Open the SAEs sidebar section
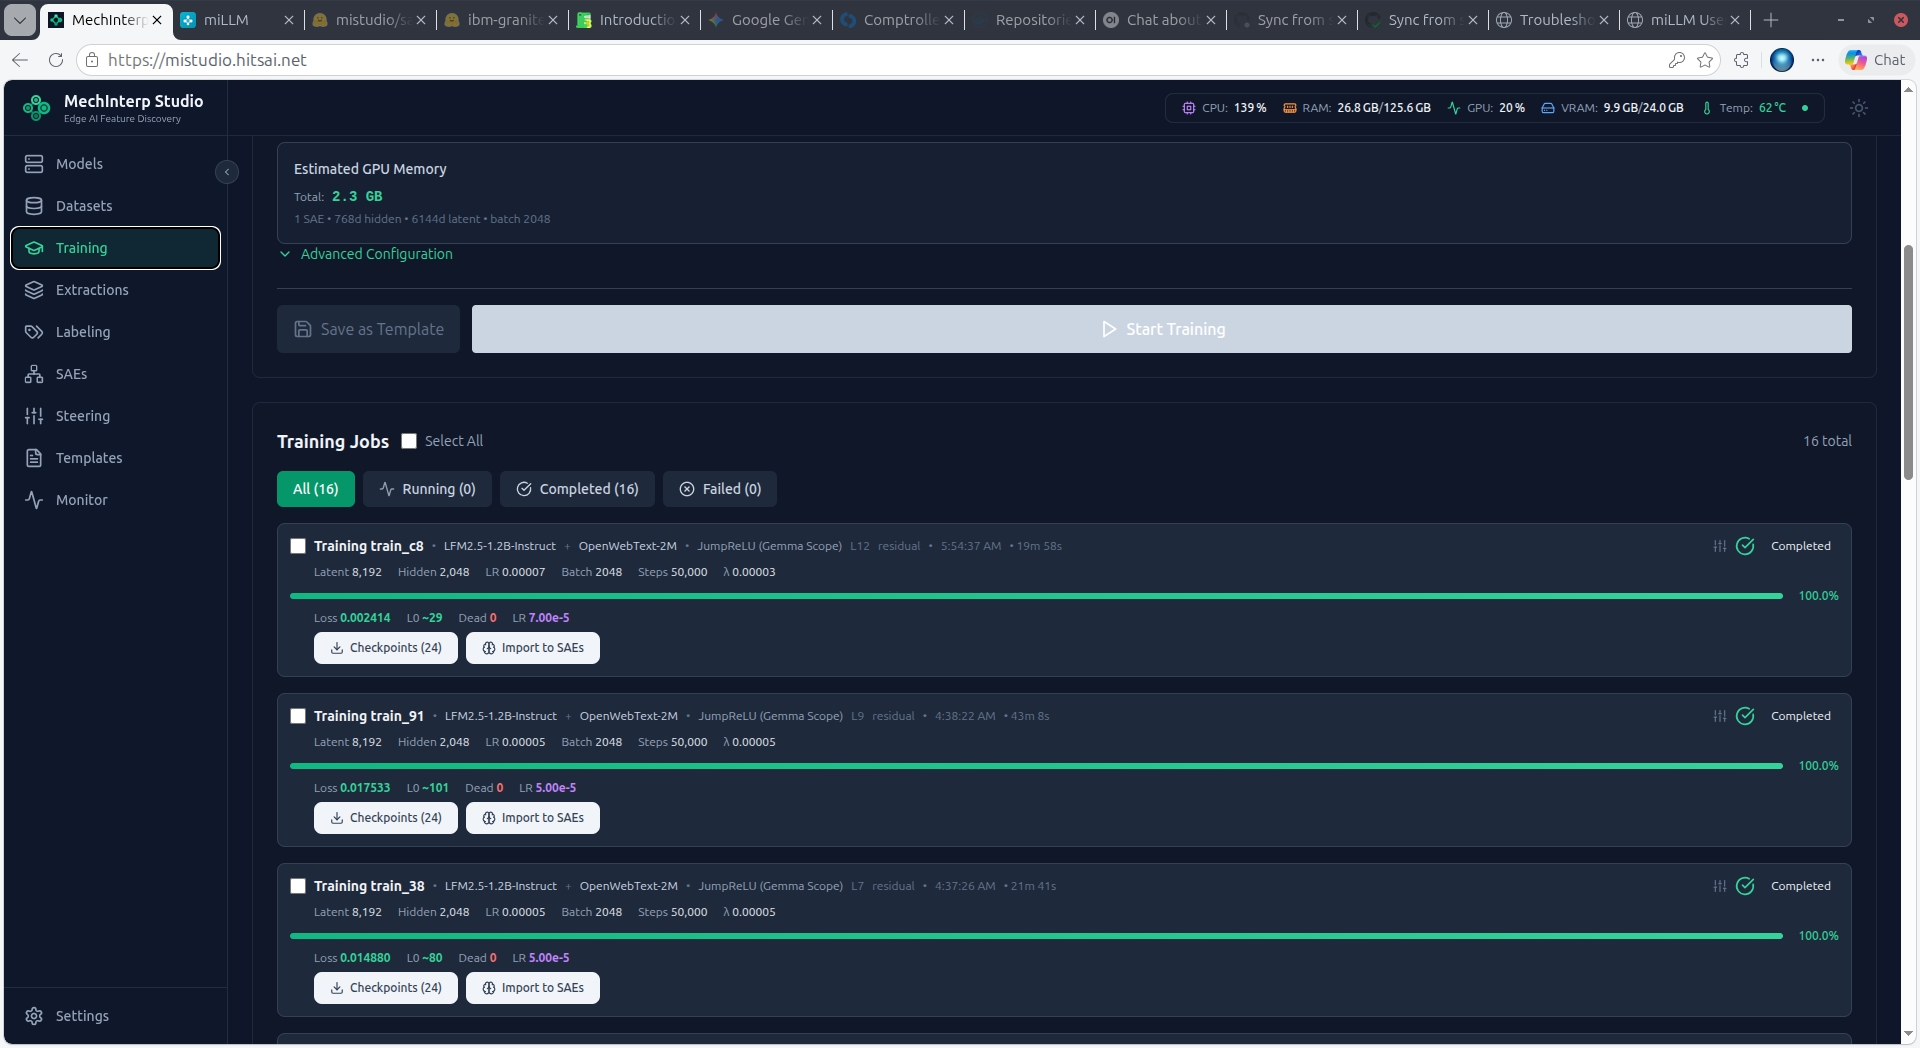The image size is (1920, 1048). 115,374
